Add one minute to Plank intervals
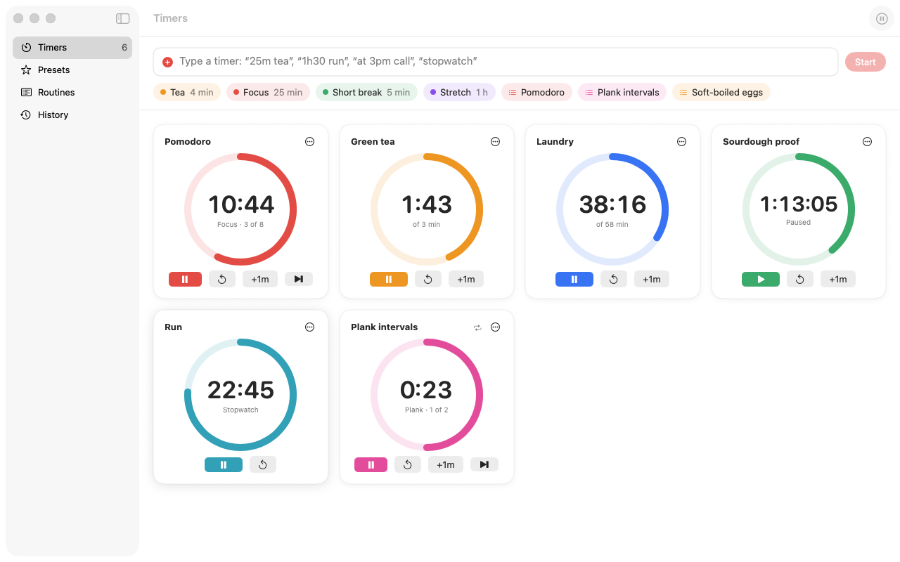 coord(445,465)
